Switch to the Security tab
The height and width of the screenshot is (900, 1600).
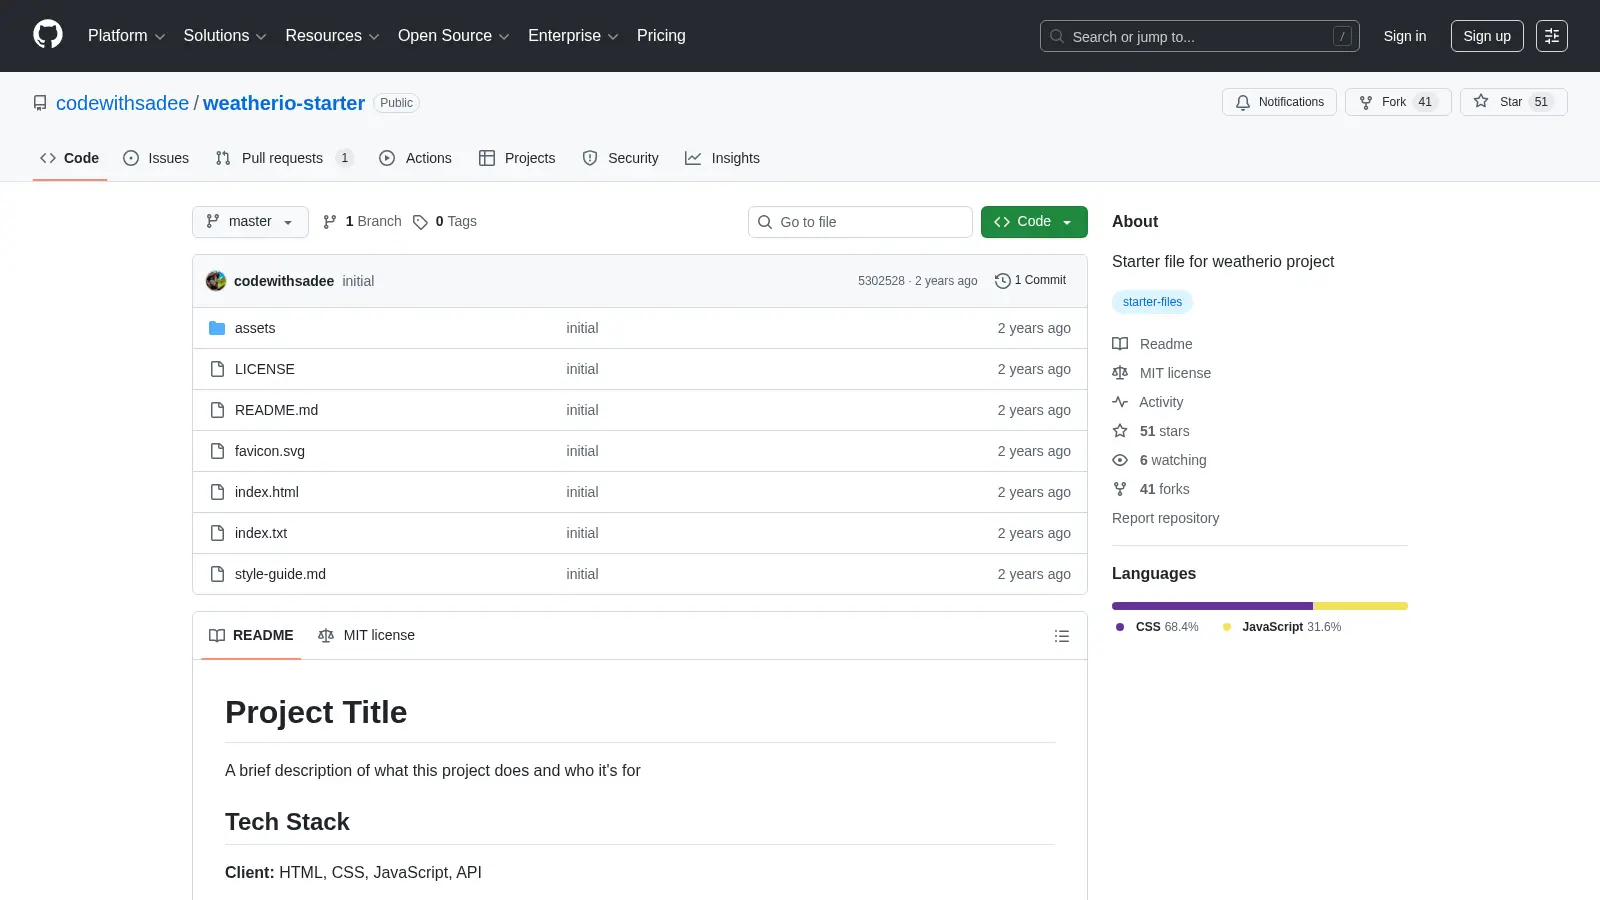(x=620, y=158)
